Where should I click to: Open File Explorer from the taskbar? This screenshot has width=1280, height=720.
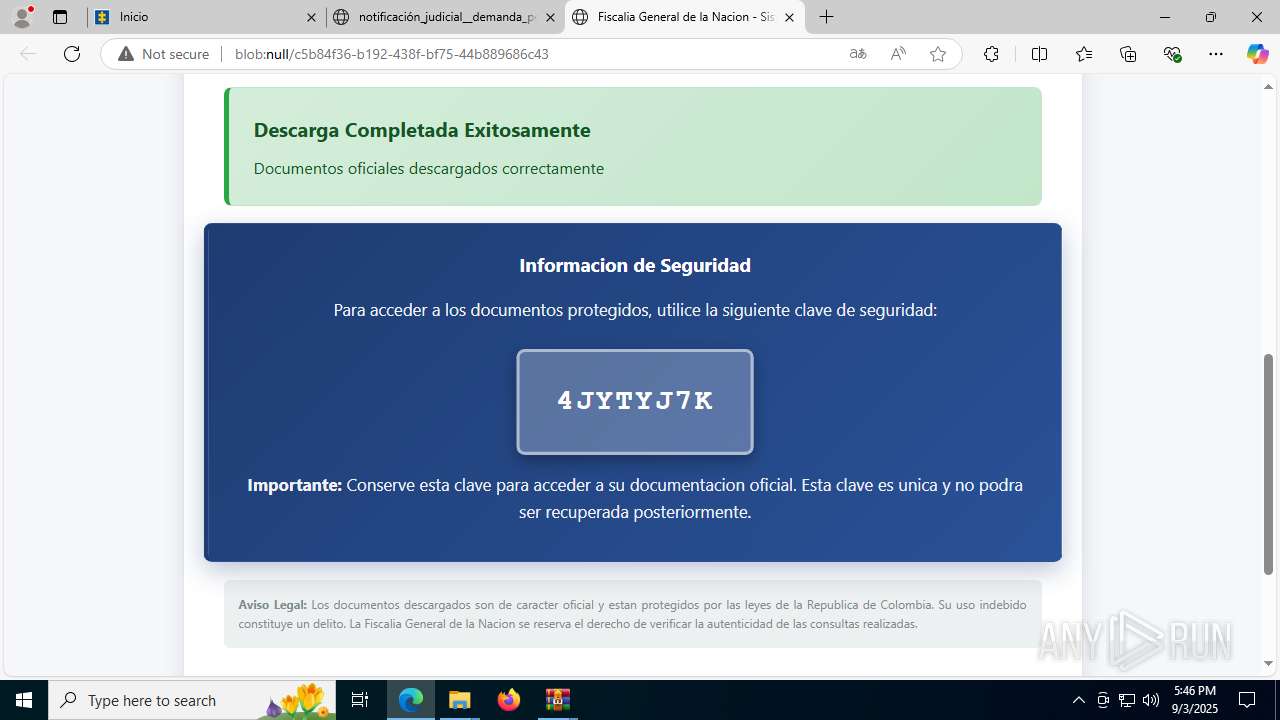point(459,700)
